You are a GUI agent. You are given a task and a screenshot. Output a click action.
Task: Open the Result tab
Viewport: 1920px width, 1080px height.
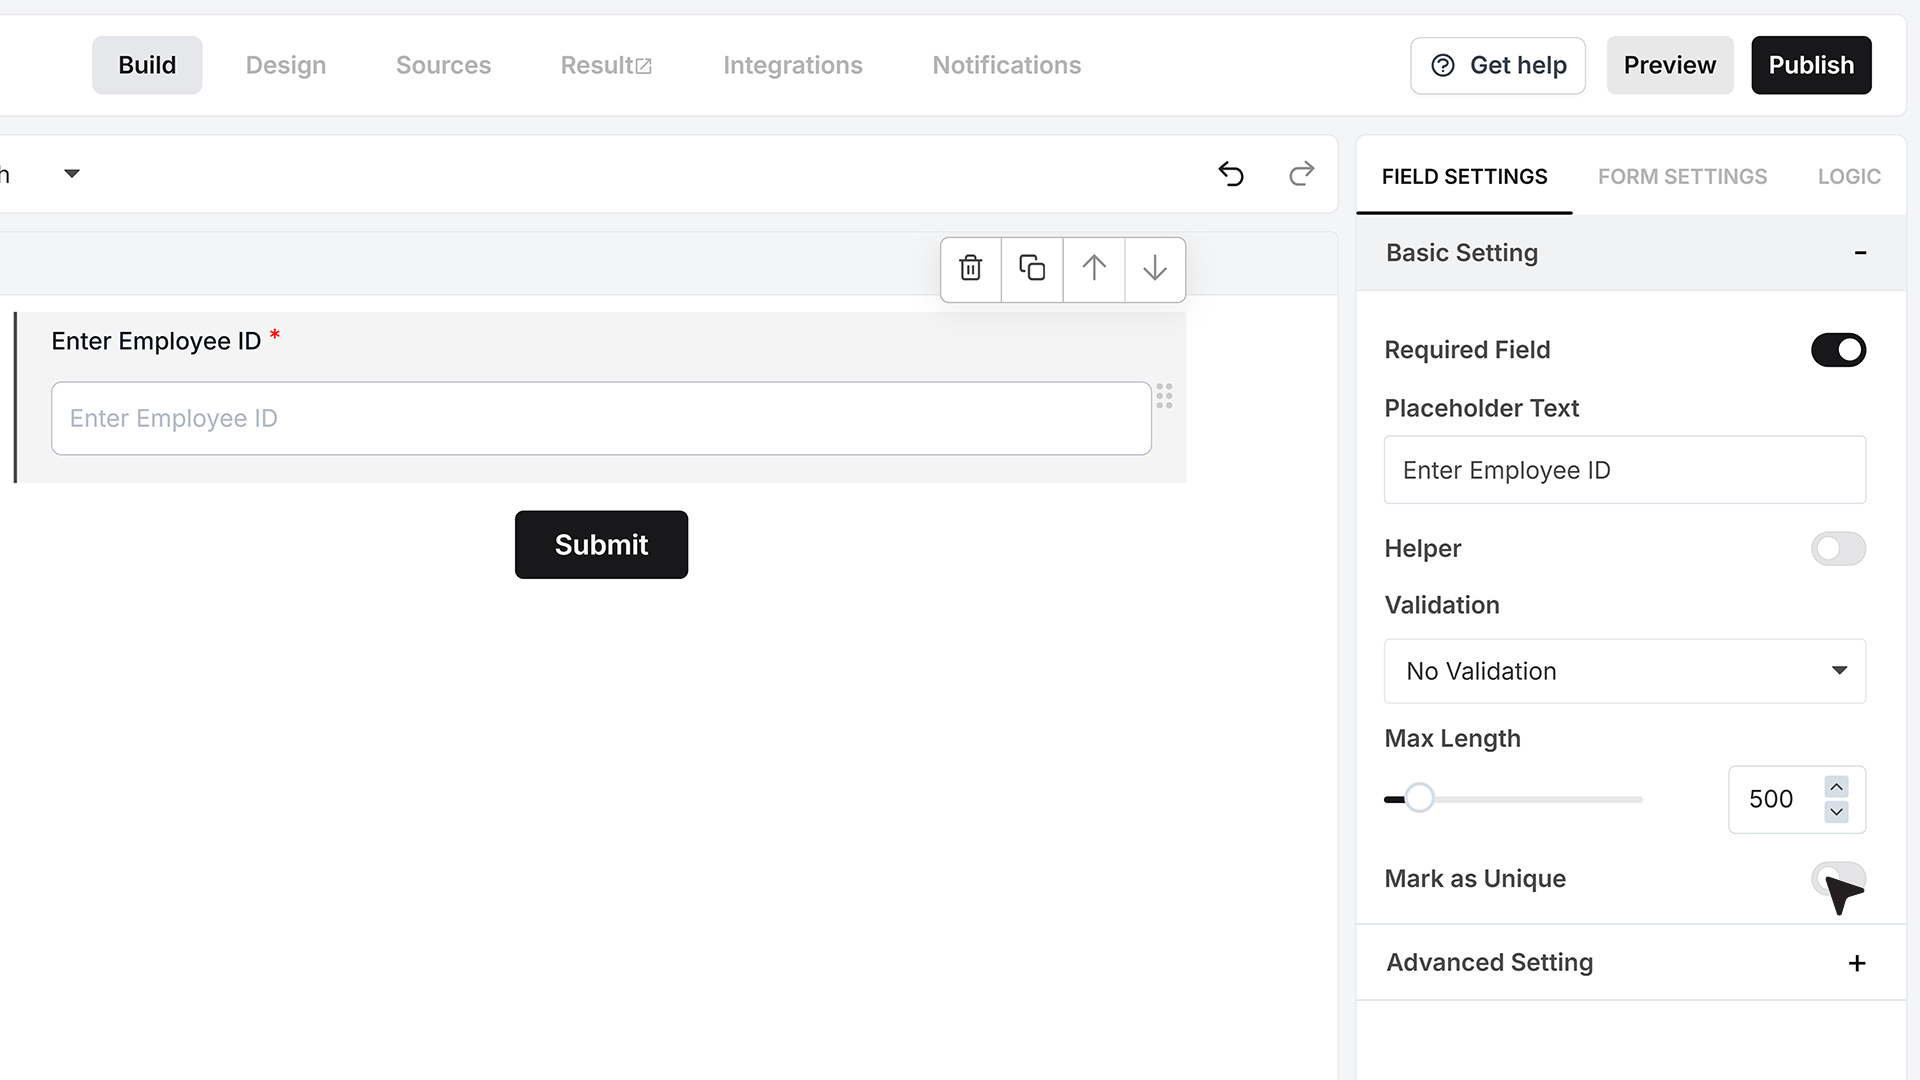tap(606, 65)
